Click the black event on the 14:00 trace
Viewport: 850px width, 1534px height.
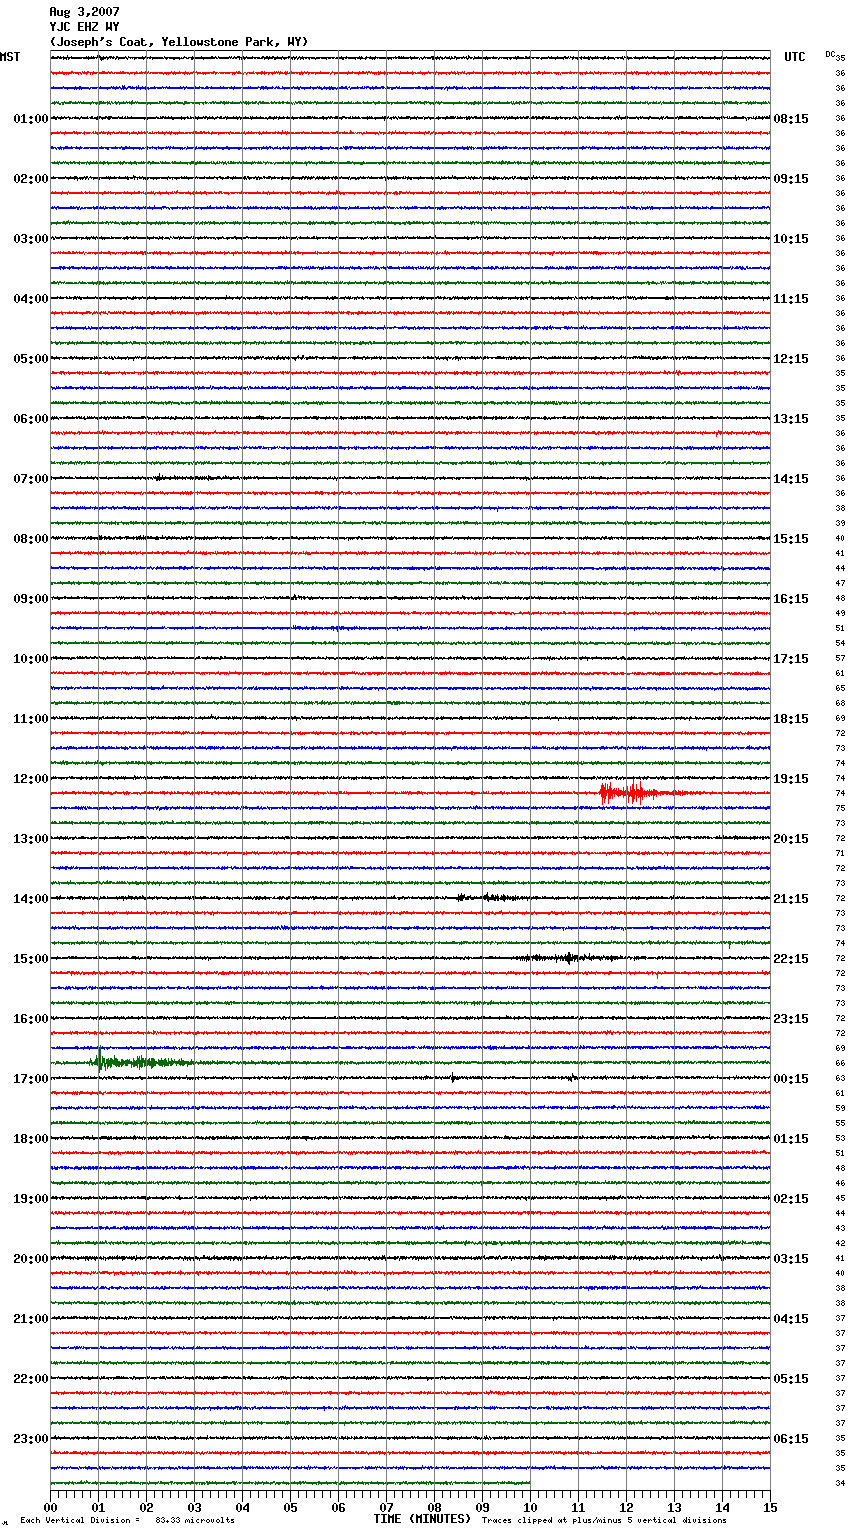[x=488, y=898]
